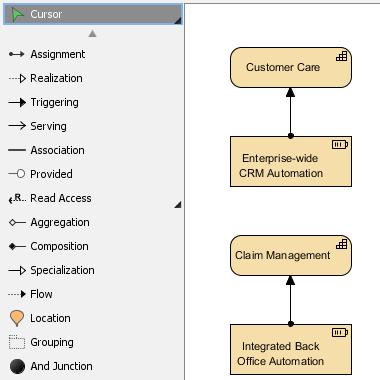Click the Enterprise-wide CRM Automation resource box

(x=291, y=161)
